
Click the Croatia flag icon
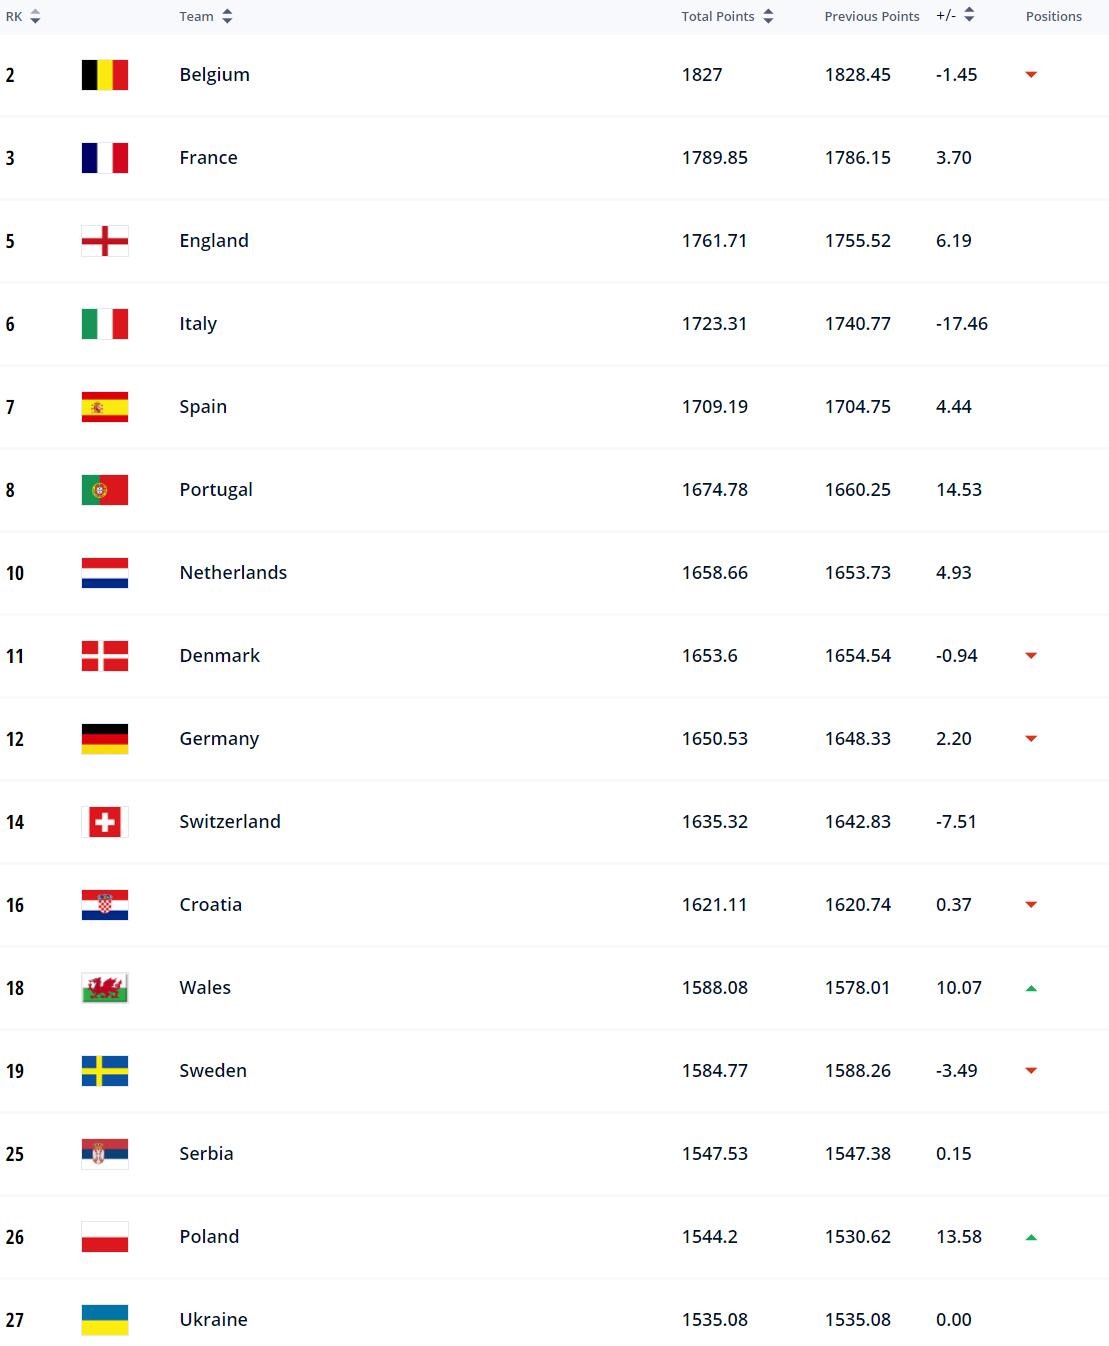click(105, 905)
